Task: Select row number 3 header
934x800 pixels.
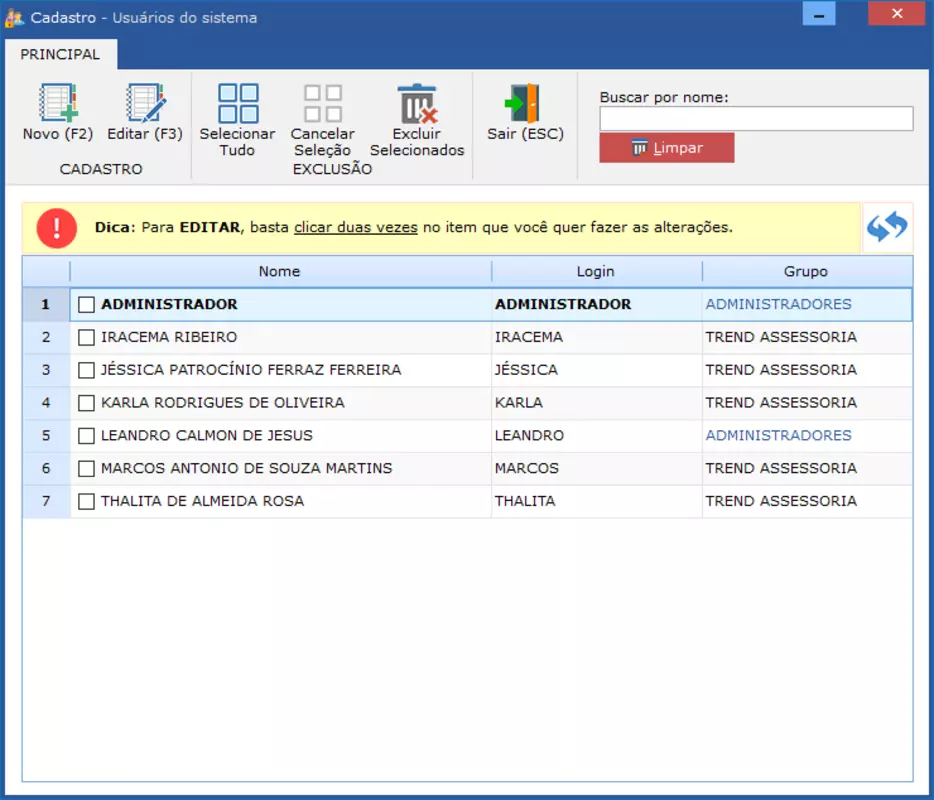Action: coord(46,370)
